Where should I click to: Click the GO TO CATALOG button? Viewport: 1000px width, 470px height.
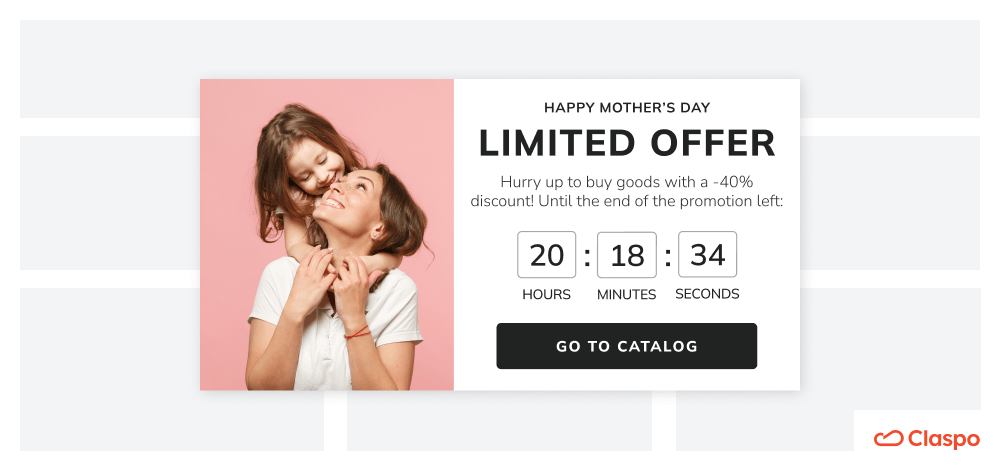[626, 346]
